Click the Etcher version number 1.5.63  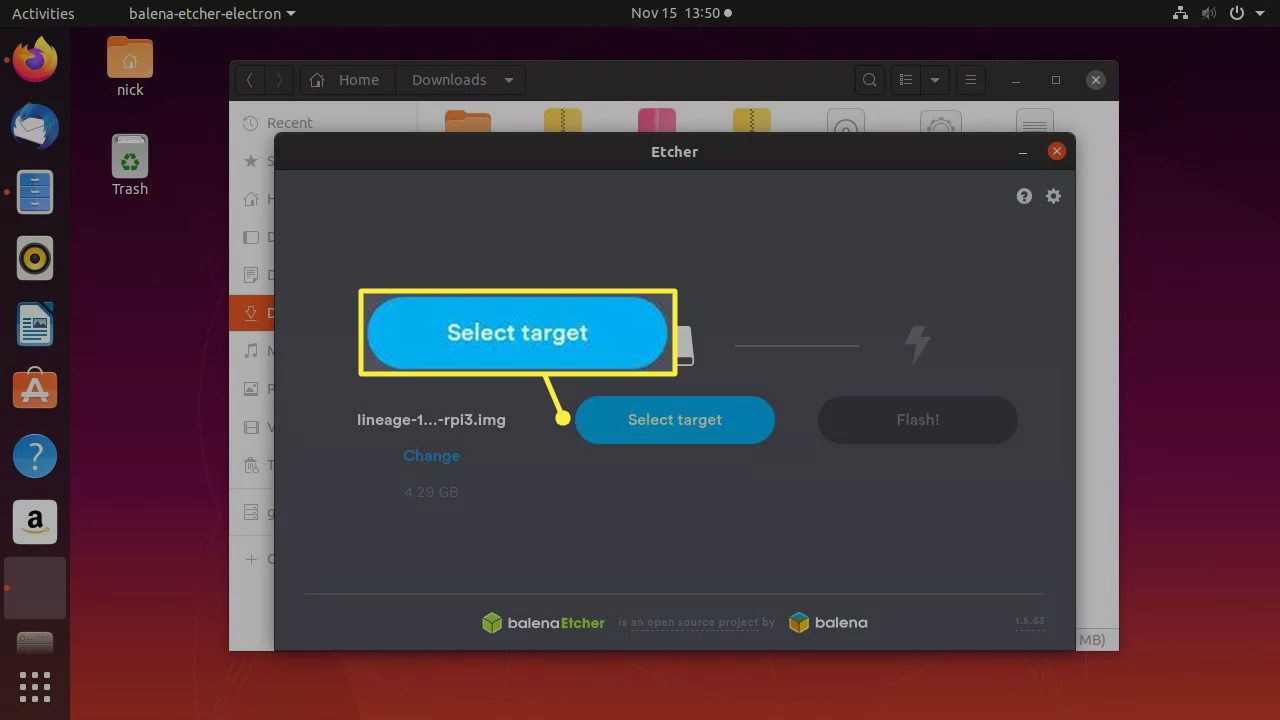[x=1029, y=621]
